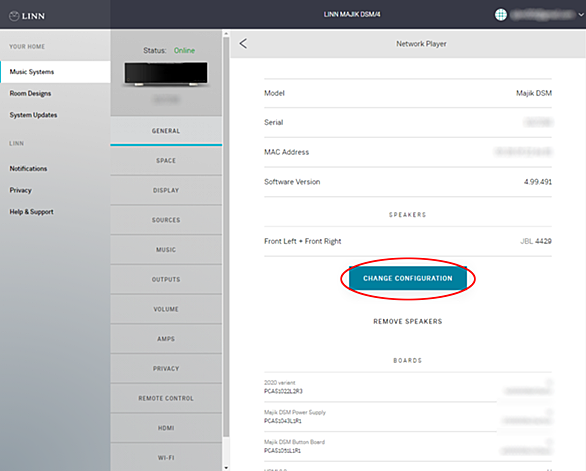The height and width of the screenshot is (471, 586).
Task: Open the Privacy sidebar link
Action: coord(21,190)
